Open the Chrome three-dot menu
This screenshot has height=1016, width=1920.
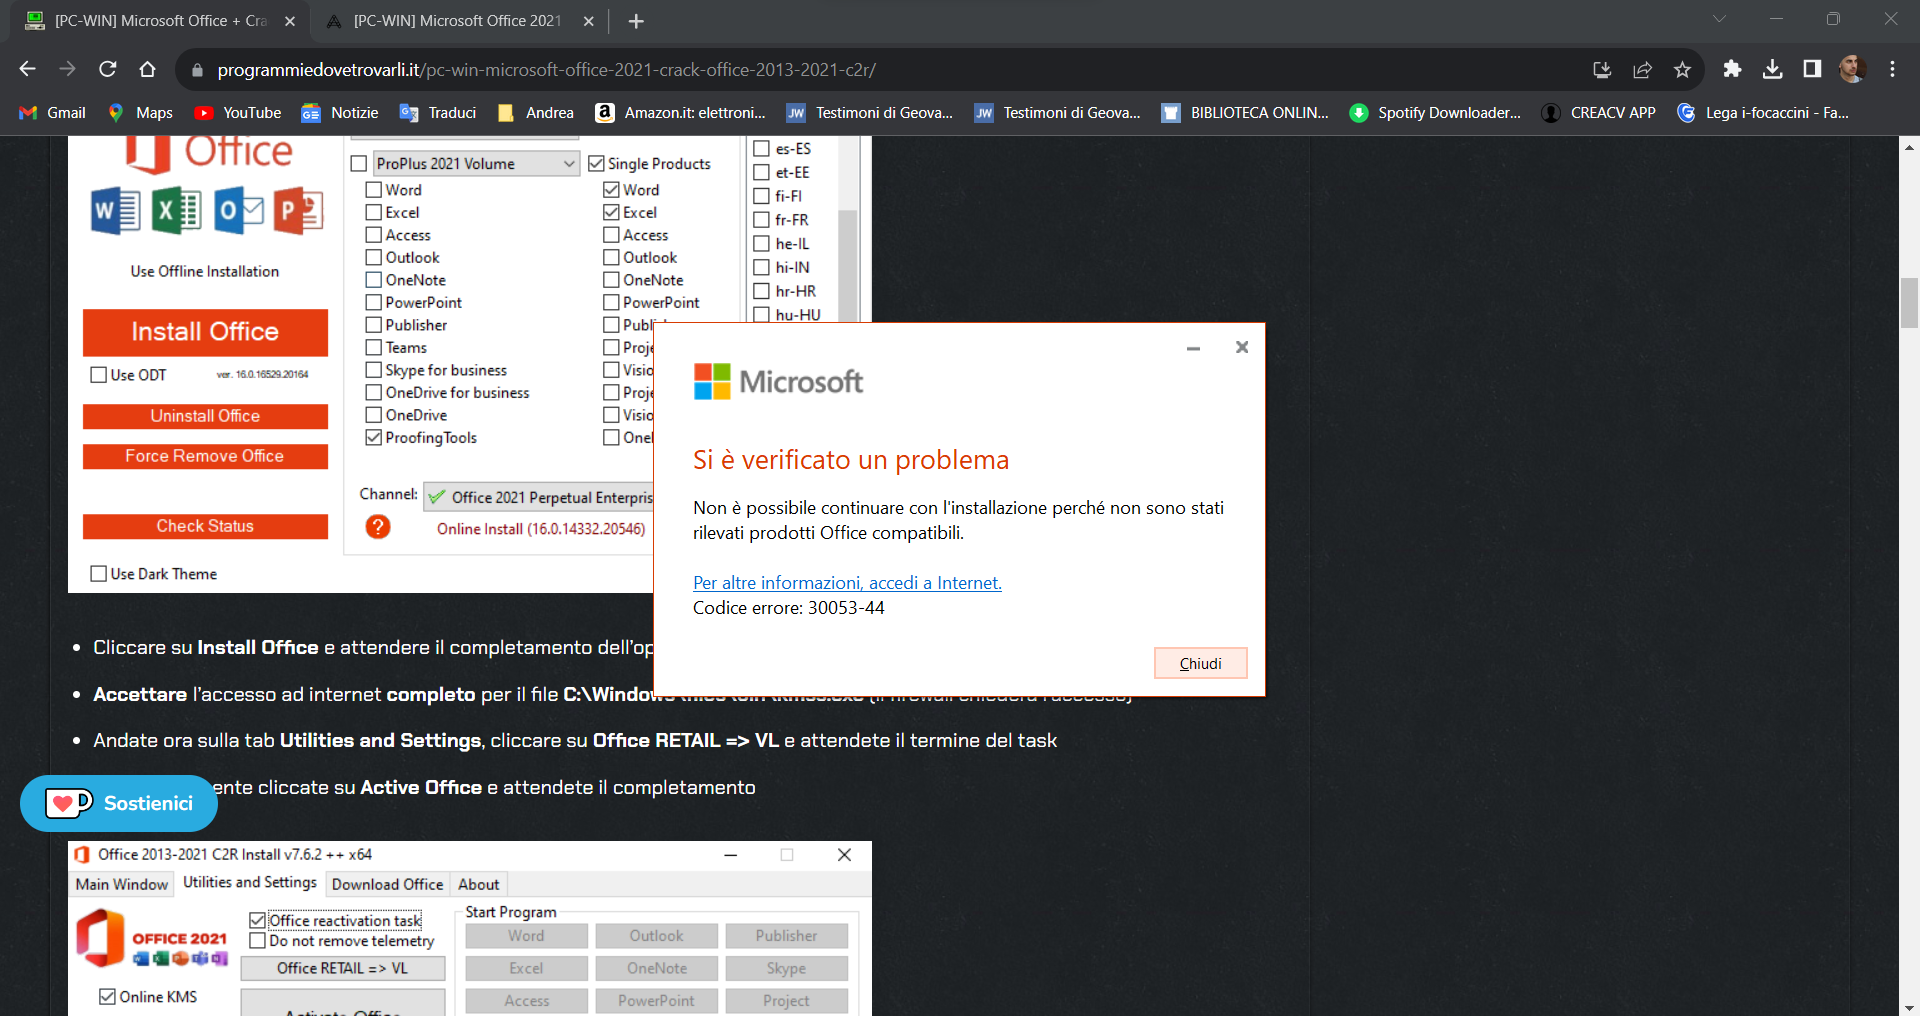(1892, 69)
